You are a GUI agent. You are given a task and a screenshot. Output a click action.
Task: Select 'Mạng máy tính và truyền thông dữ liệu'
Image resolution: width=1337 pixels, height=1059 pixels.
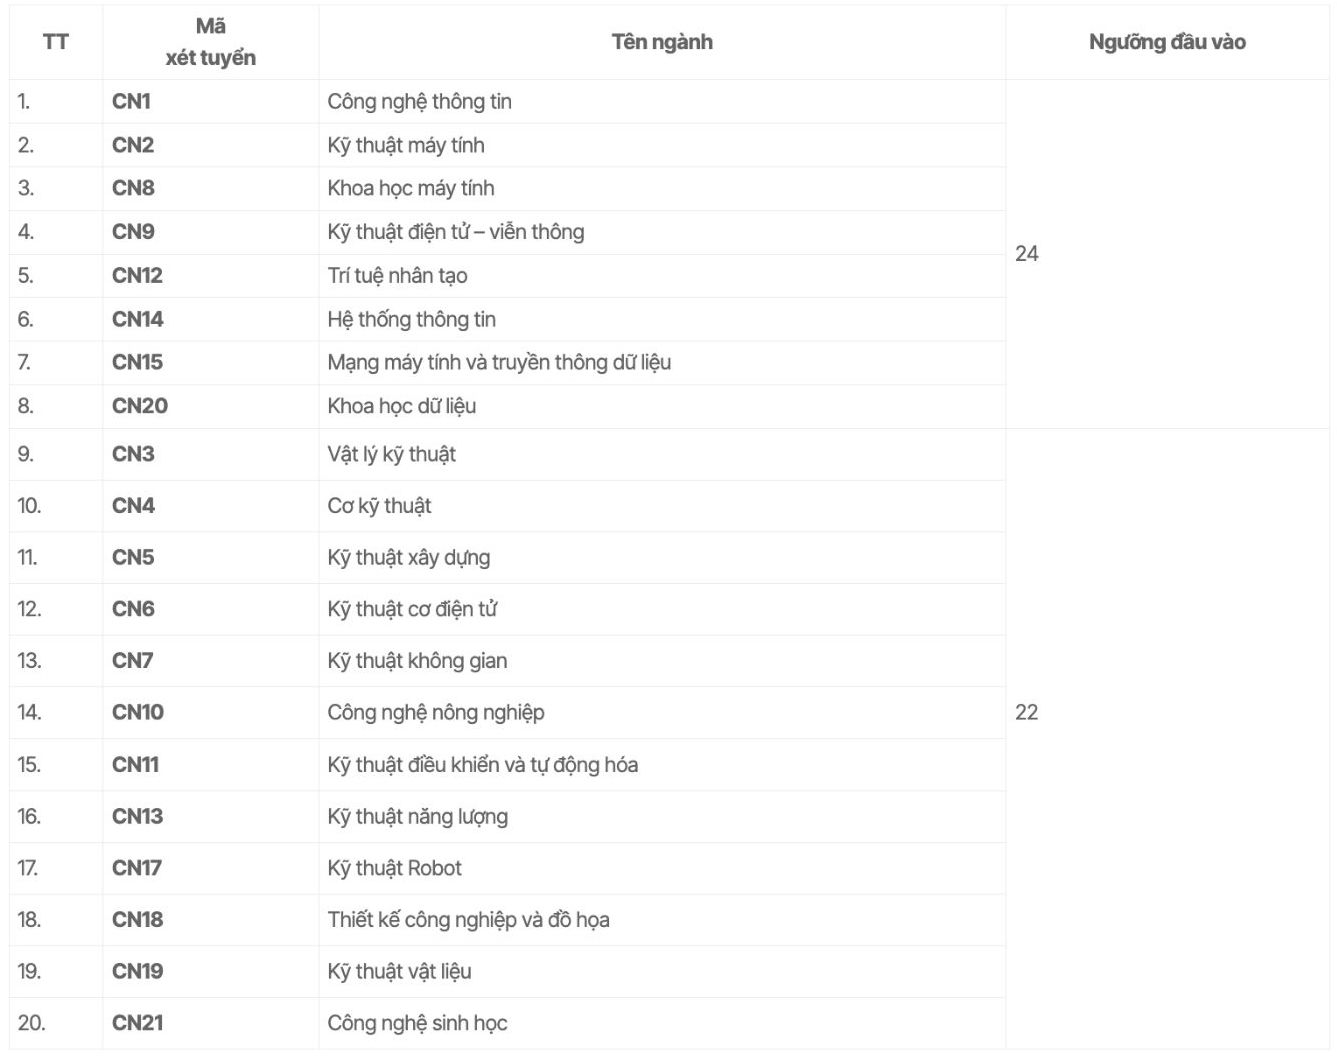(x=499, y=362)
